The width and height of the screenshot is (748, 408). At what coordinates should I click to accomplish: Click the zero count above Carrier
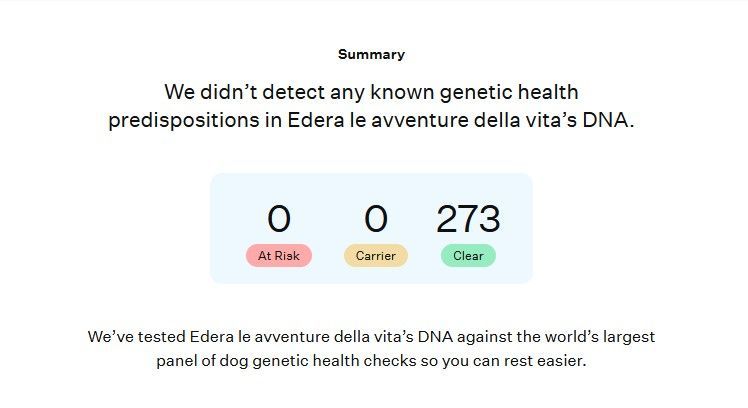(x=376, y=219)
